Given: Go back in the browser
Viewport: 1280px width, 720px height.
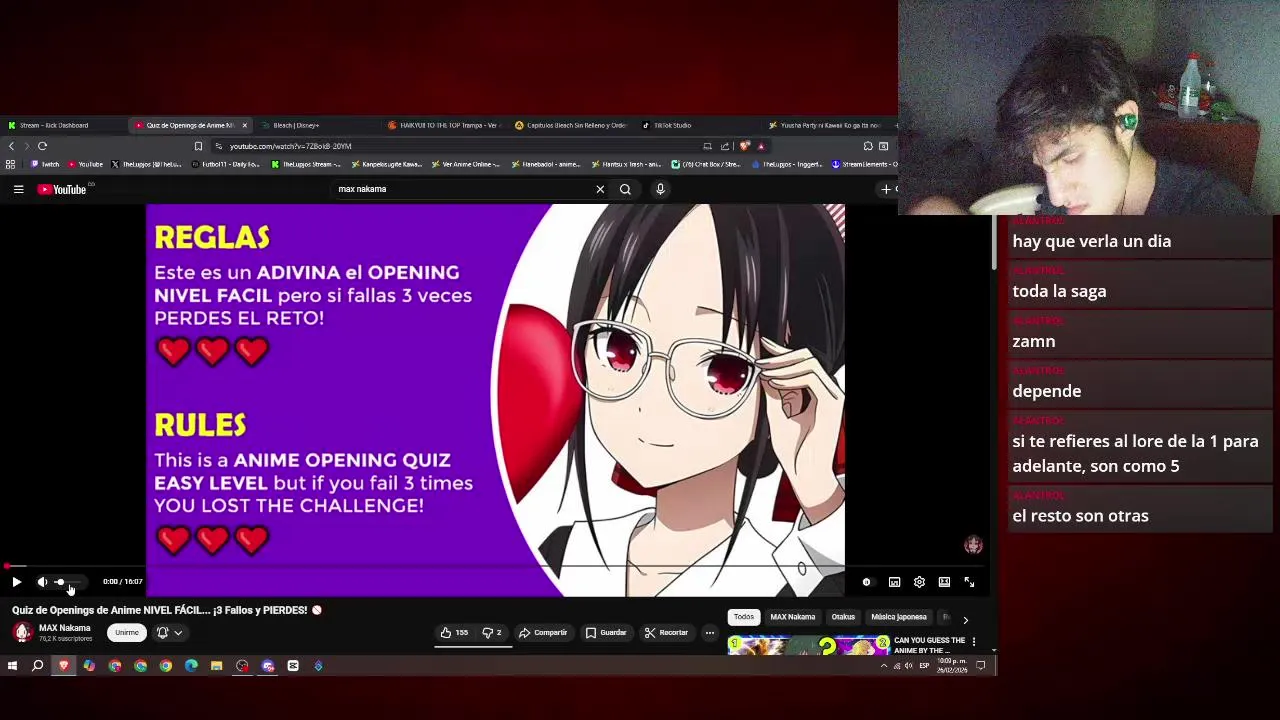Looking at the screenshot, I should [x=11, y=146].
